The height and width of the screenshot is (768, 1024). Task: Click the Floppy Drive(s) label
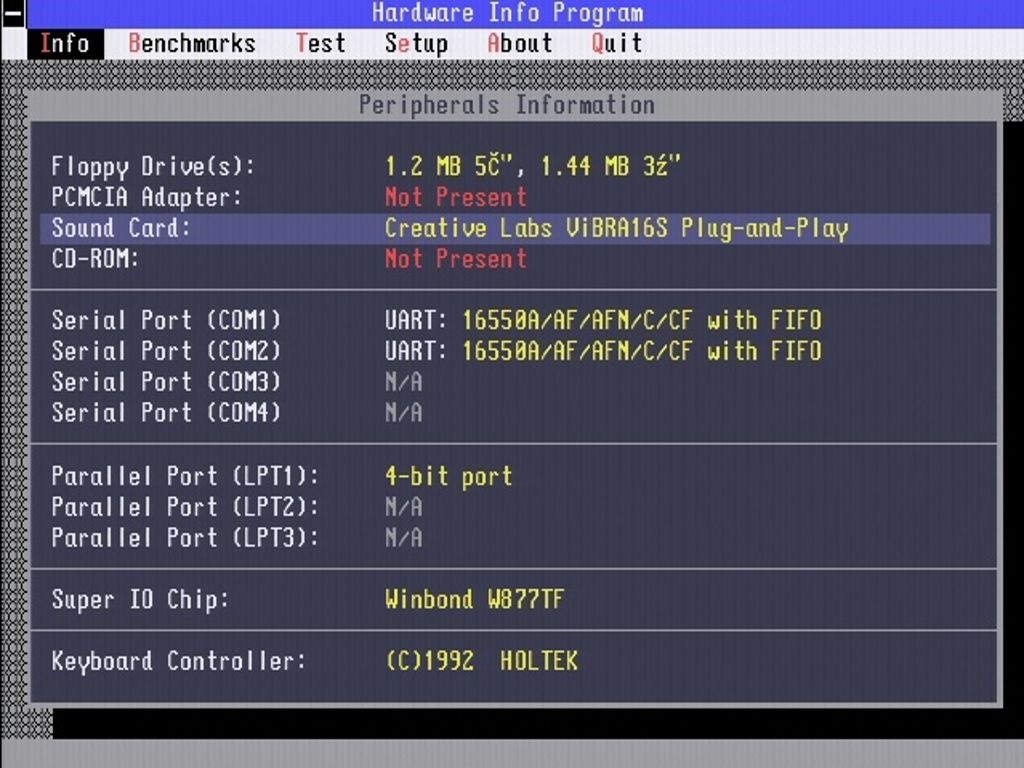(153, 167)
